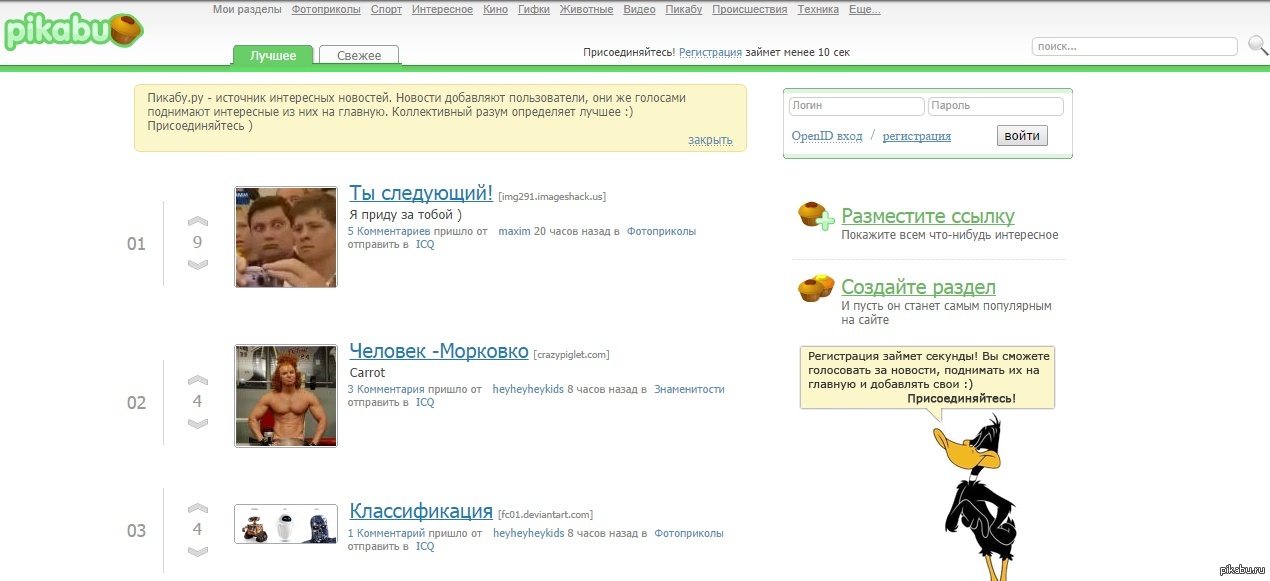Click source label [crazypiglet.com]
Screen dimensions: 1270x581
(x=571, y=355)
